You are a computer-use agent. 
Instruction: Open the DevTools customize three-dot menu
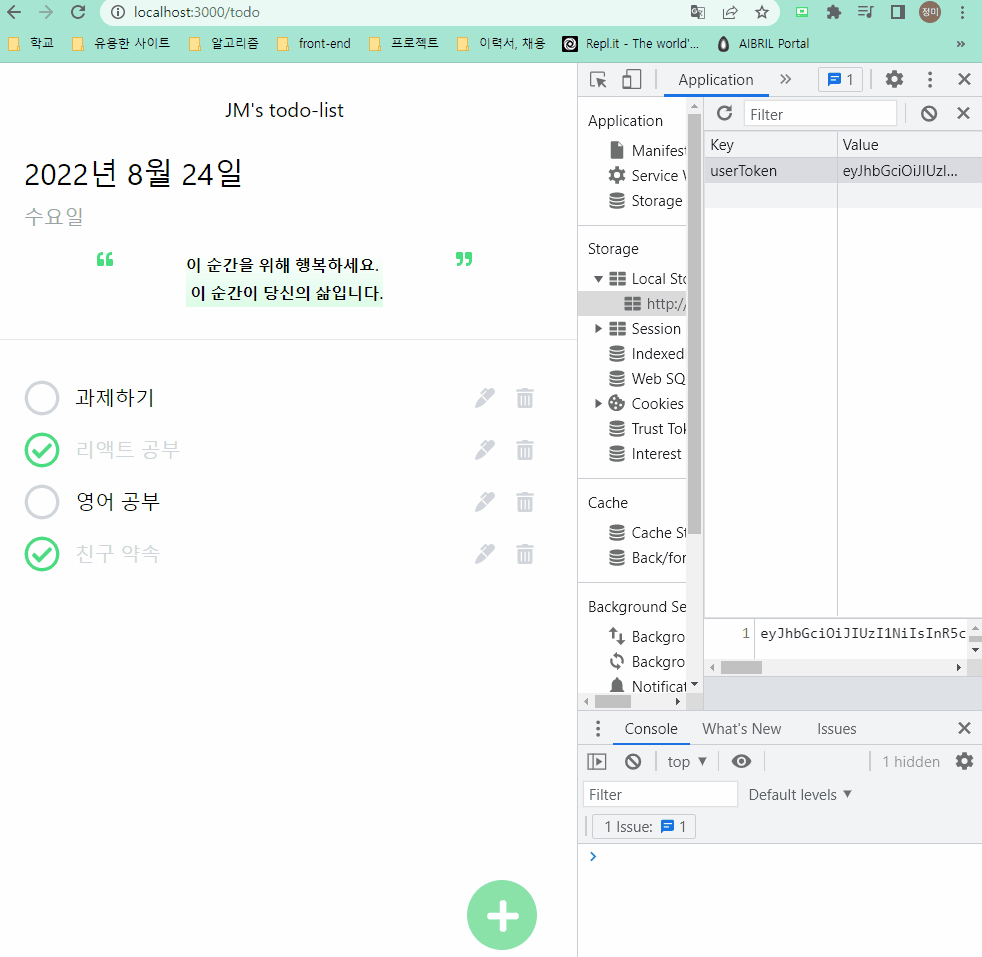[930, 79]
